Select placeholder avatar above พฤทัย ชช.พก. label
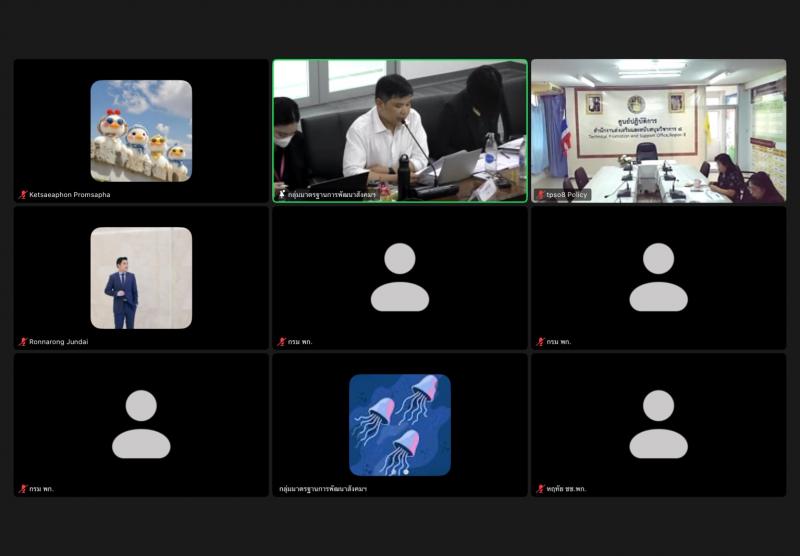The width and height of the screenshot is (800, 556). (x=659, y=424)
